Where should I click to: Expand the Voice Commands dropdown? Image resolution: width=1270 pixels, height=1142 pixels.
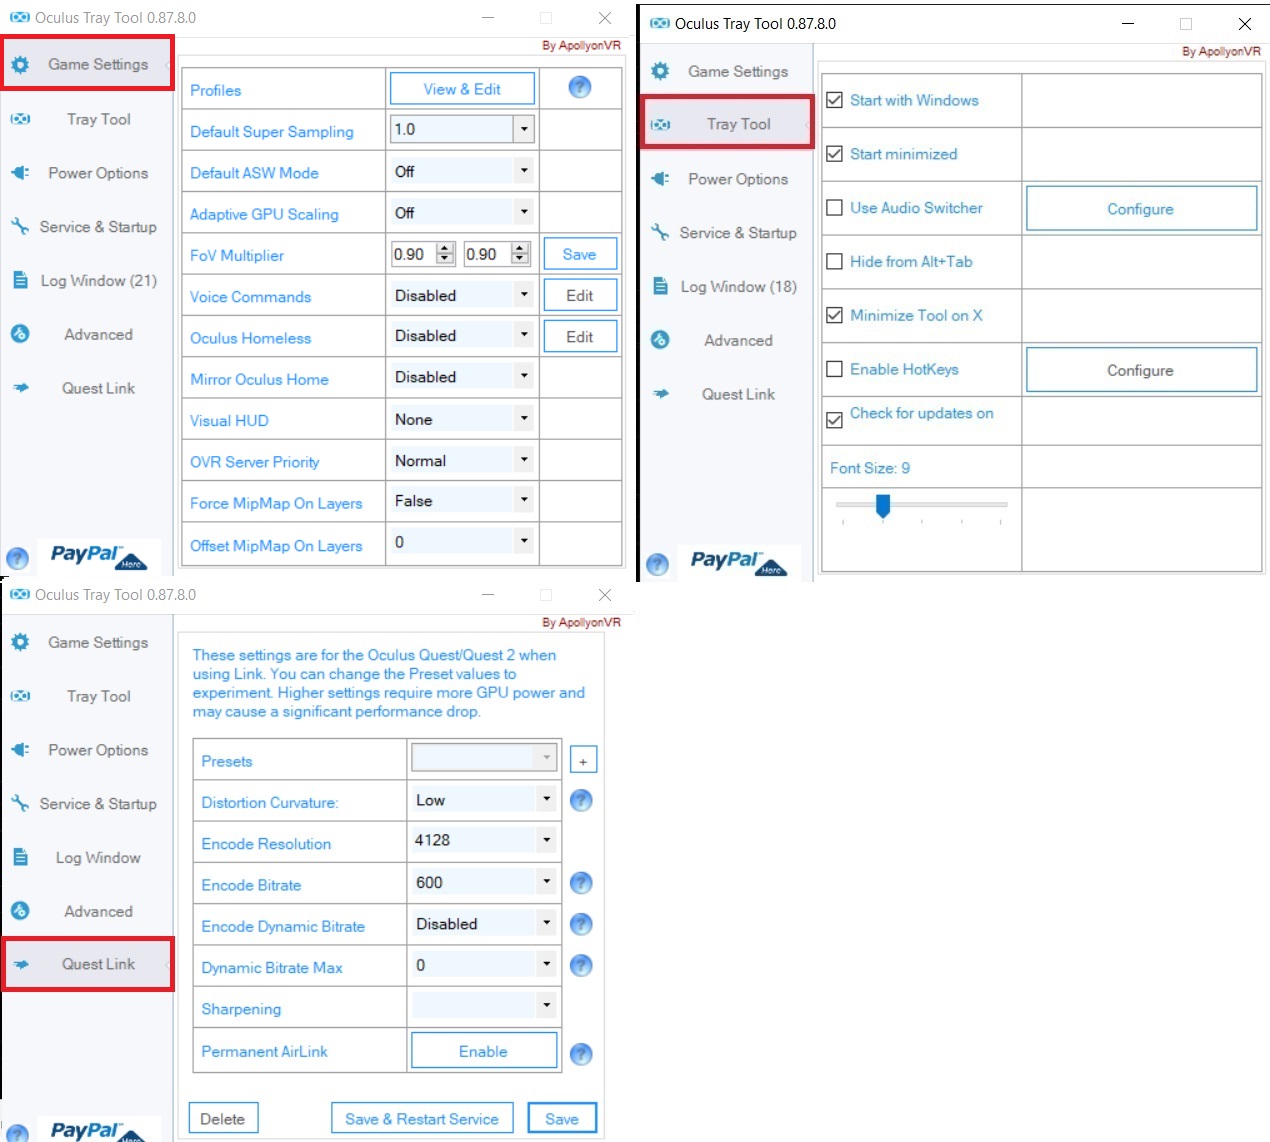click(524, 295)
